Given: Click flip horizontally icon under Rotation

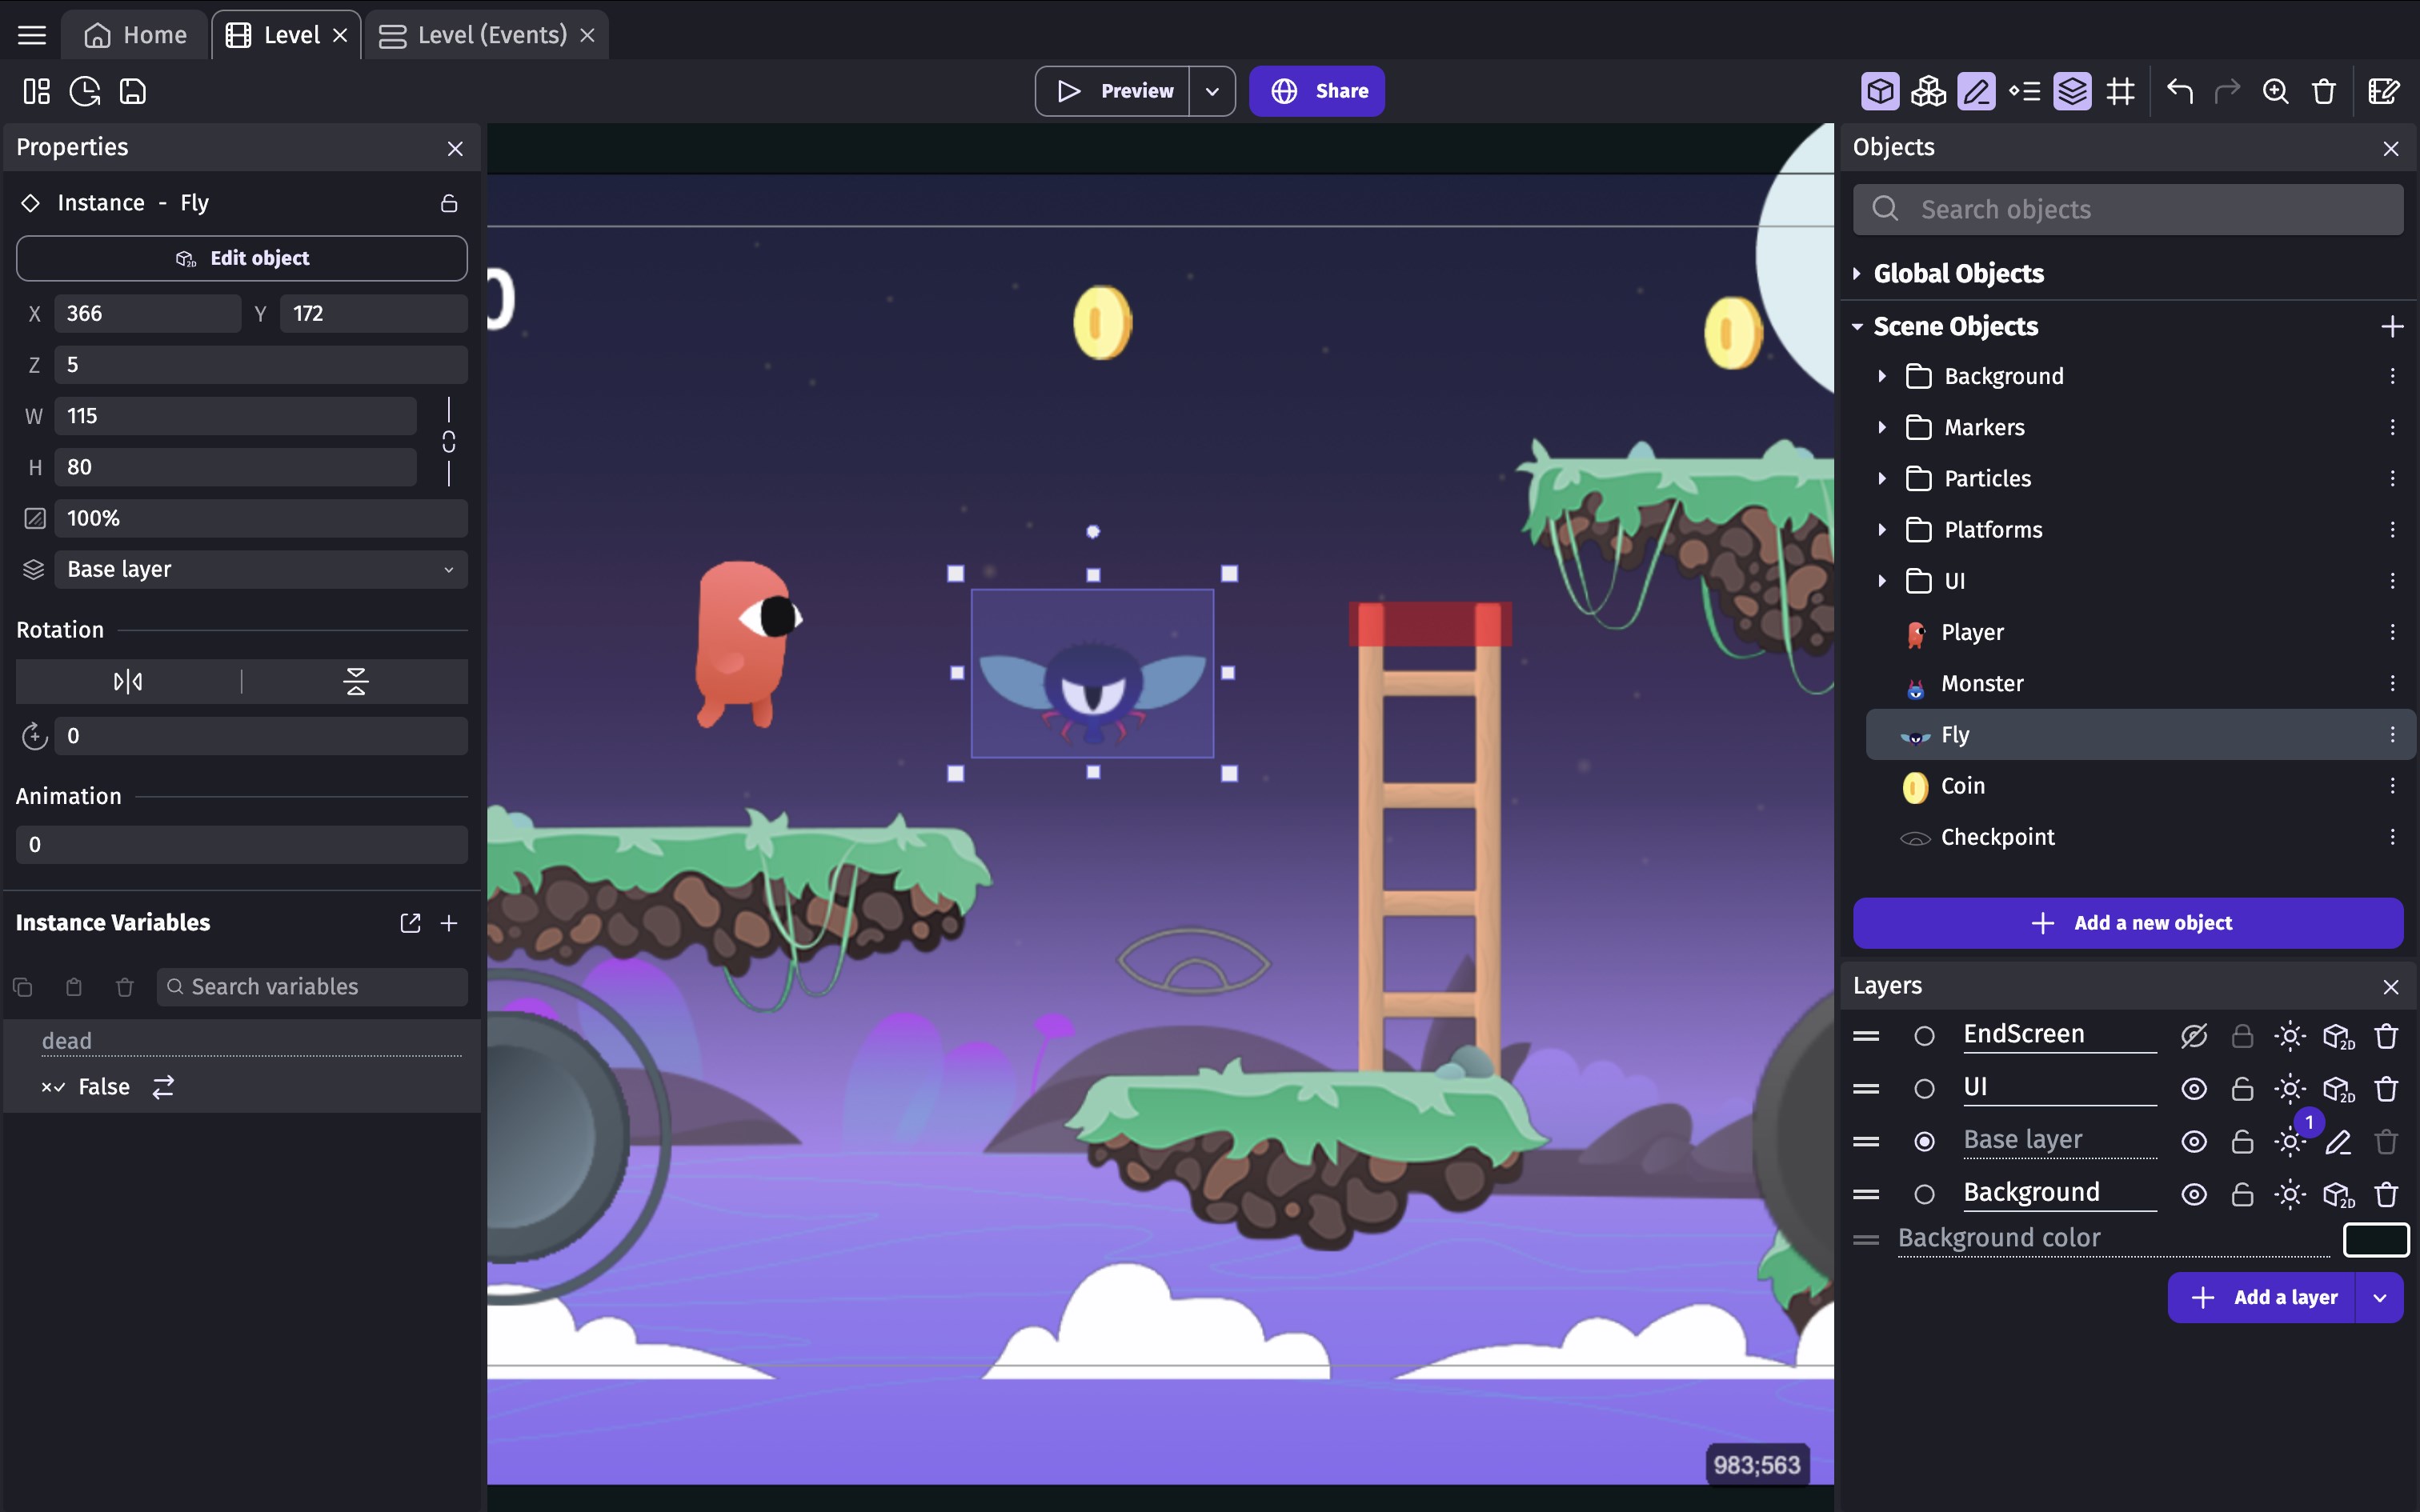Looking at the screenshot, I should pyautogui.click(x=128, y=682).
